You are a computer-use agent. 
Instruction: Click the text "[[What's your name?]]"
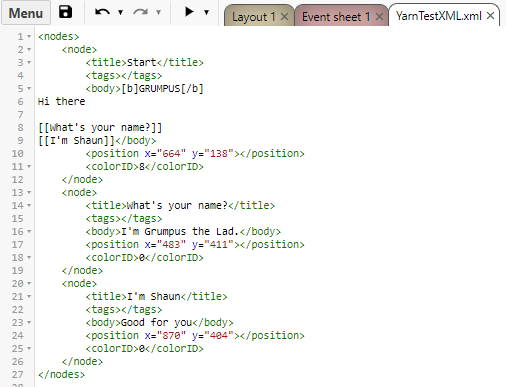coord(100,127)
